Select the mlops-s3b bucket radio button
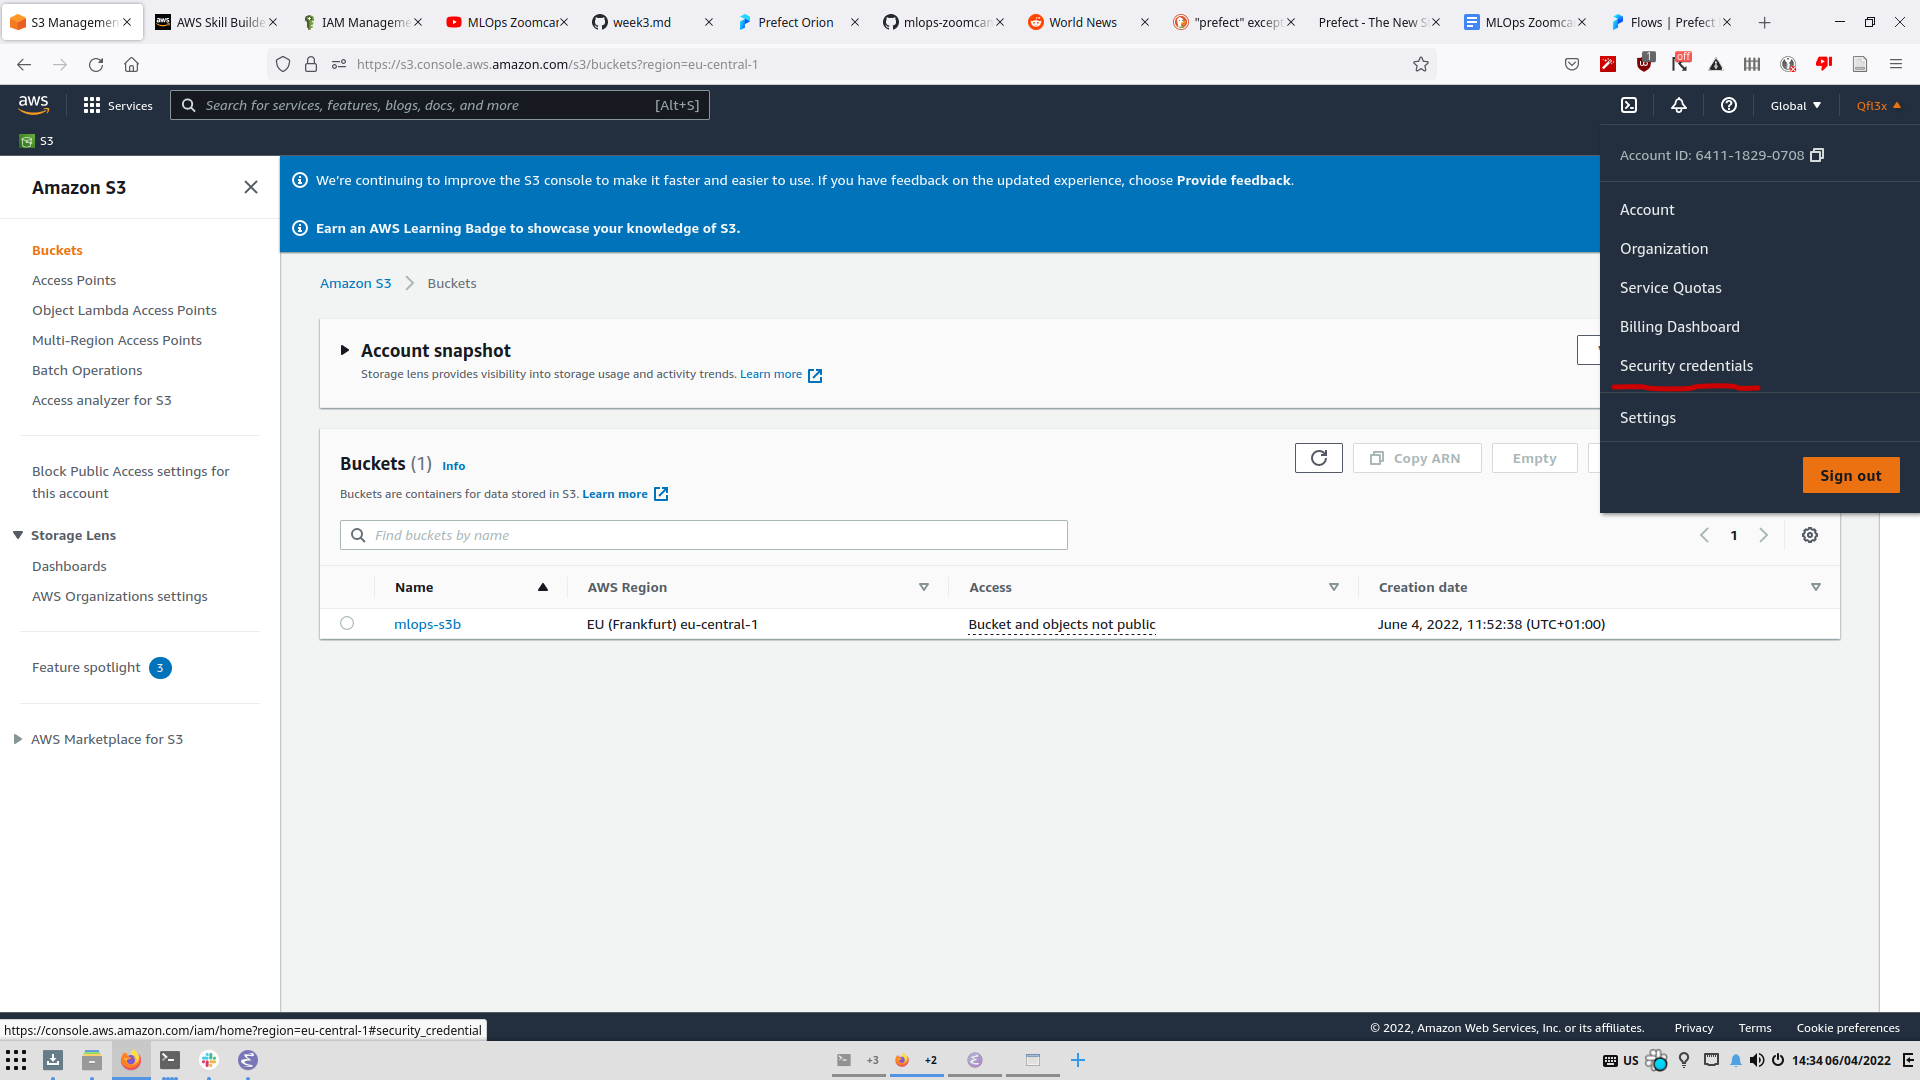1920x1080 pixels. click(x=347, y=623)
